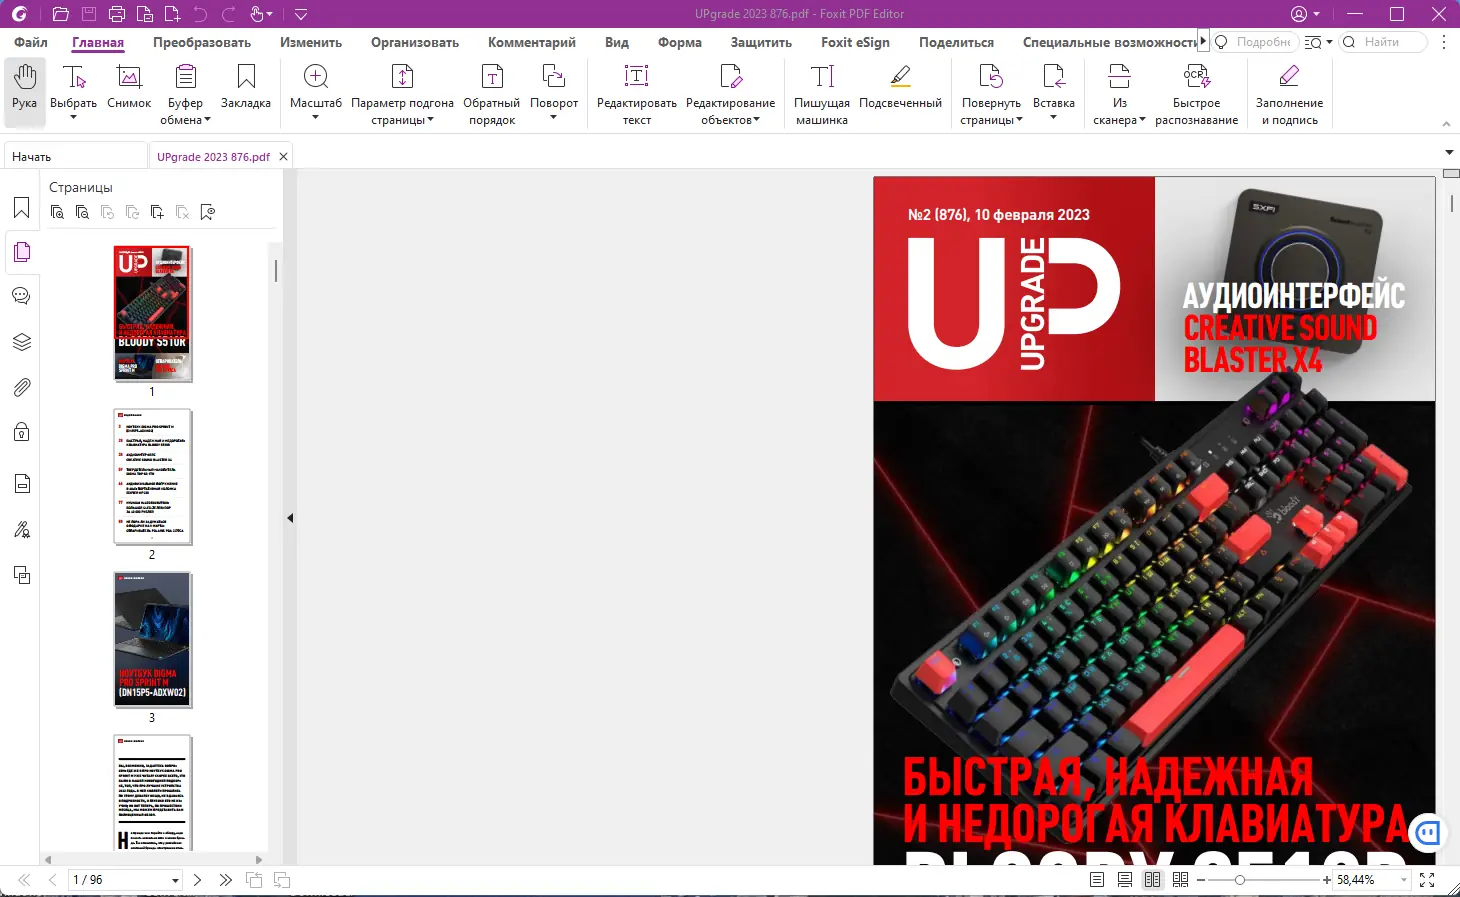Open the Вставка insert dropdown
1460x897 pixels.
click(x=1053, y=118)
